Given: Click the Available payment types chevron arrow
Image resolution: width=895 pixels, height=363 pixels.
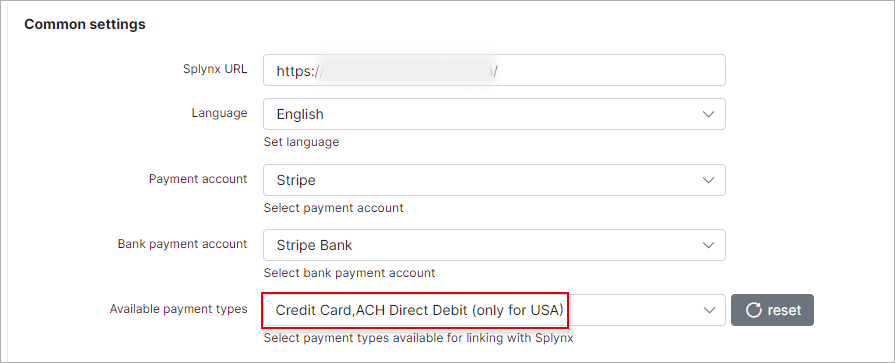Looking at the screenshot, I should (x=708, y=310).
